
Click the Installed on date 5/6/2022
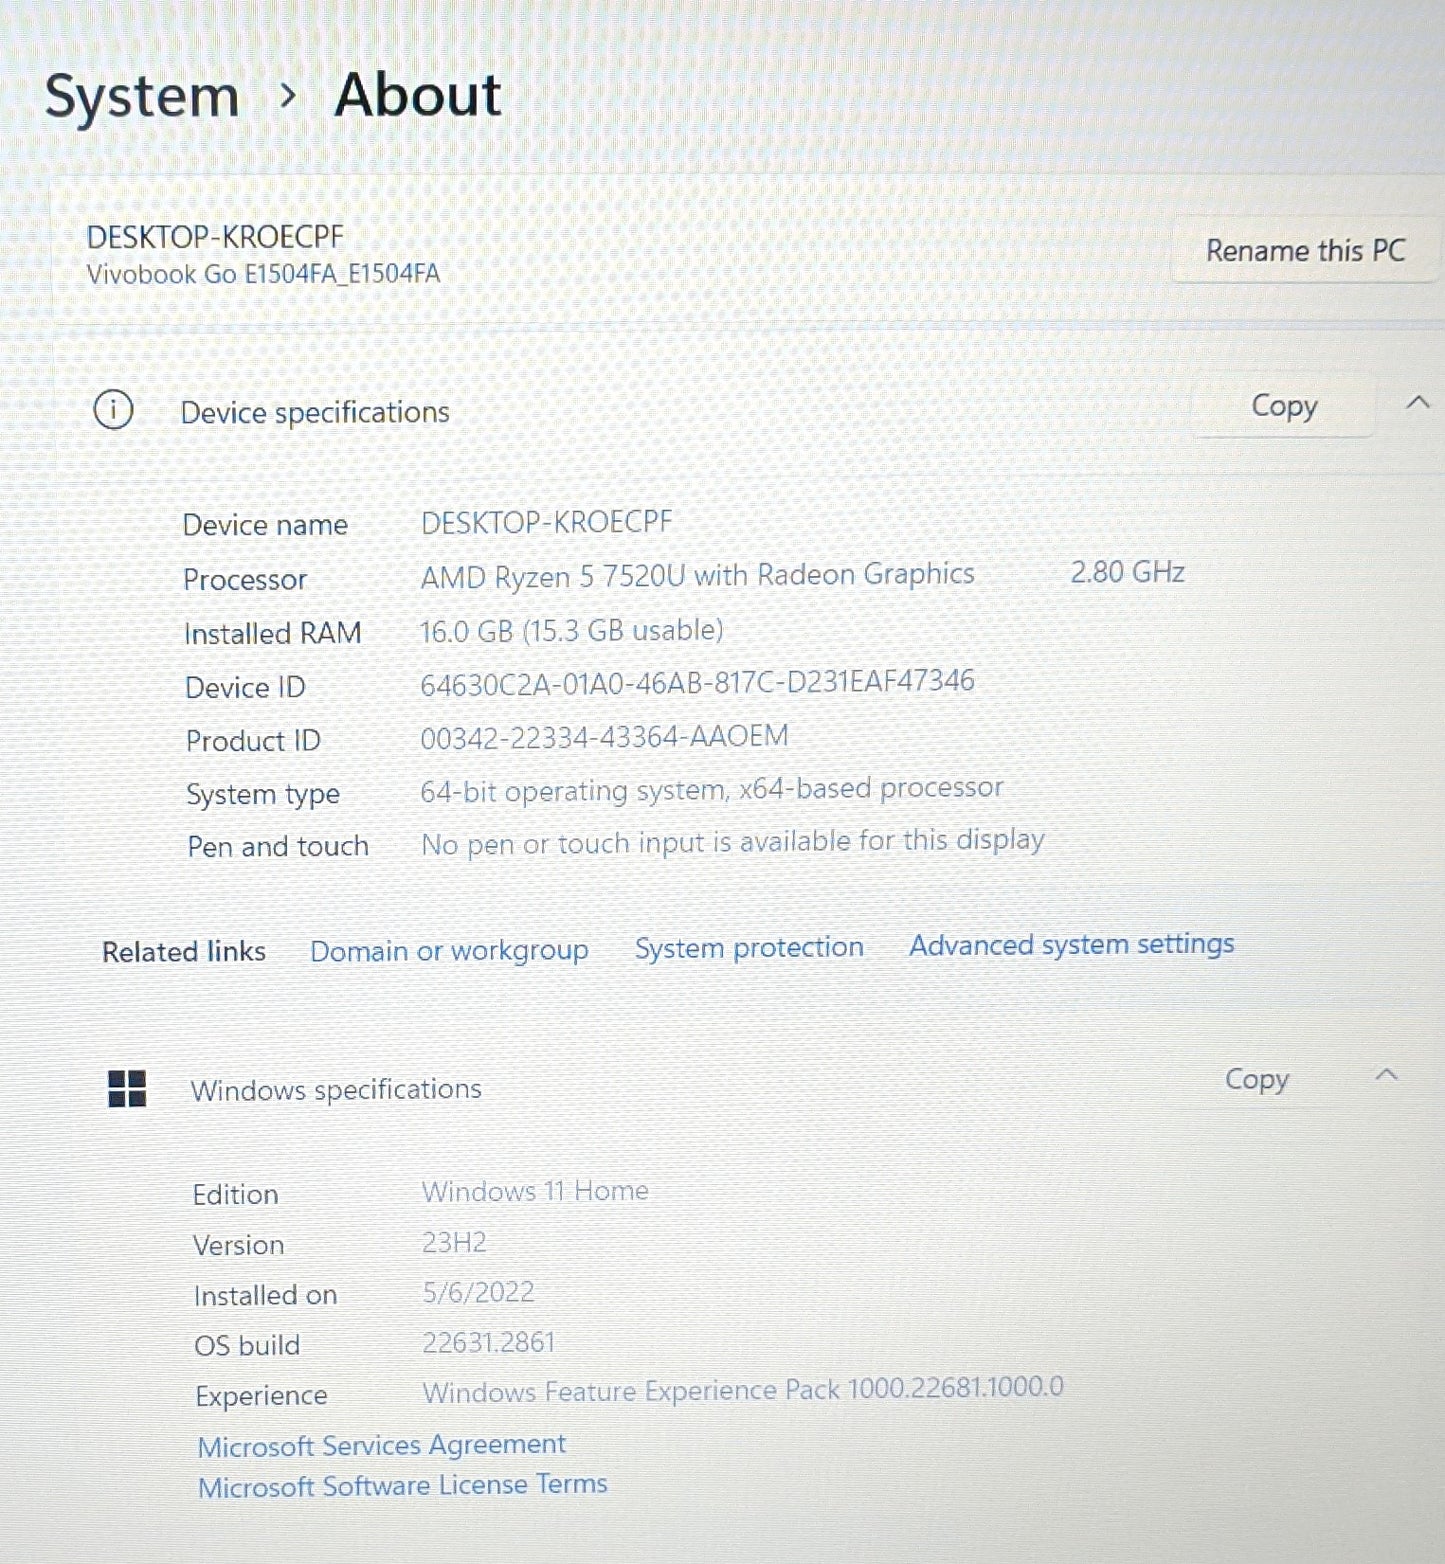(478, 1292)
